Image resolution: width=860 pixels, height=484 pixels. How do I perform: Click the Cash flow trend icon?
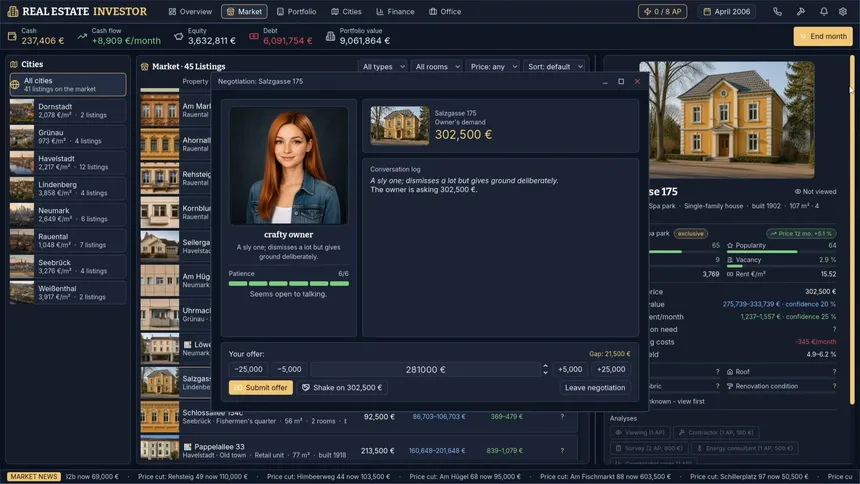82,37
